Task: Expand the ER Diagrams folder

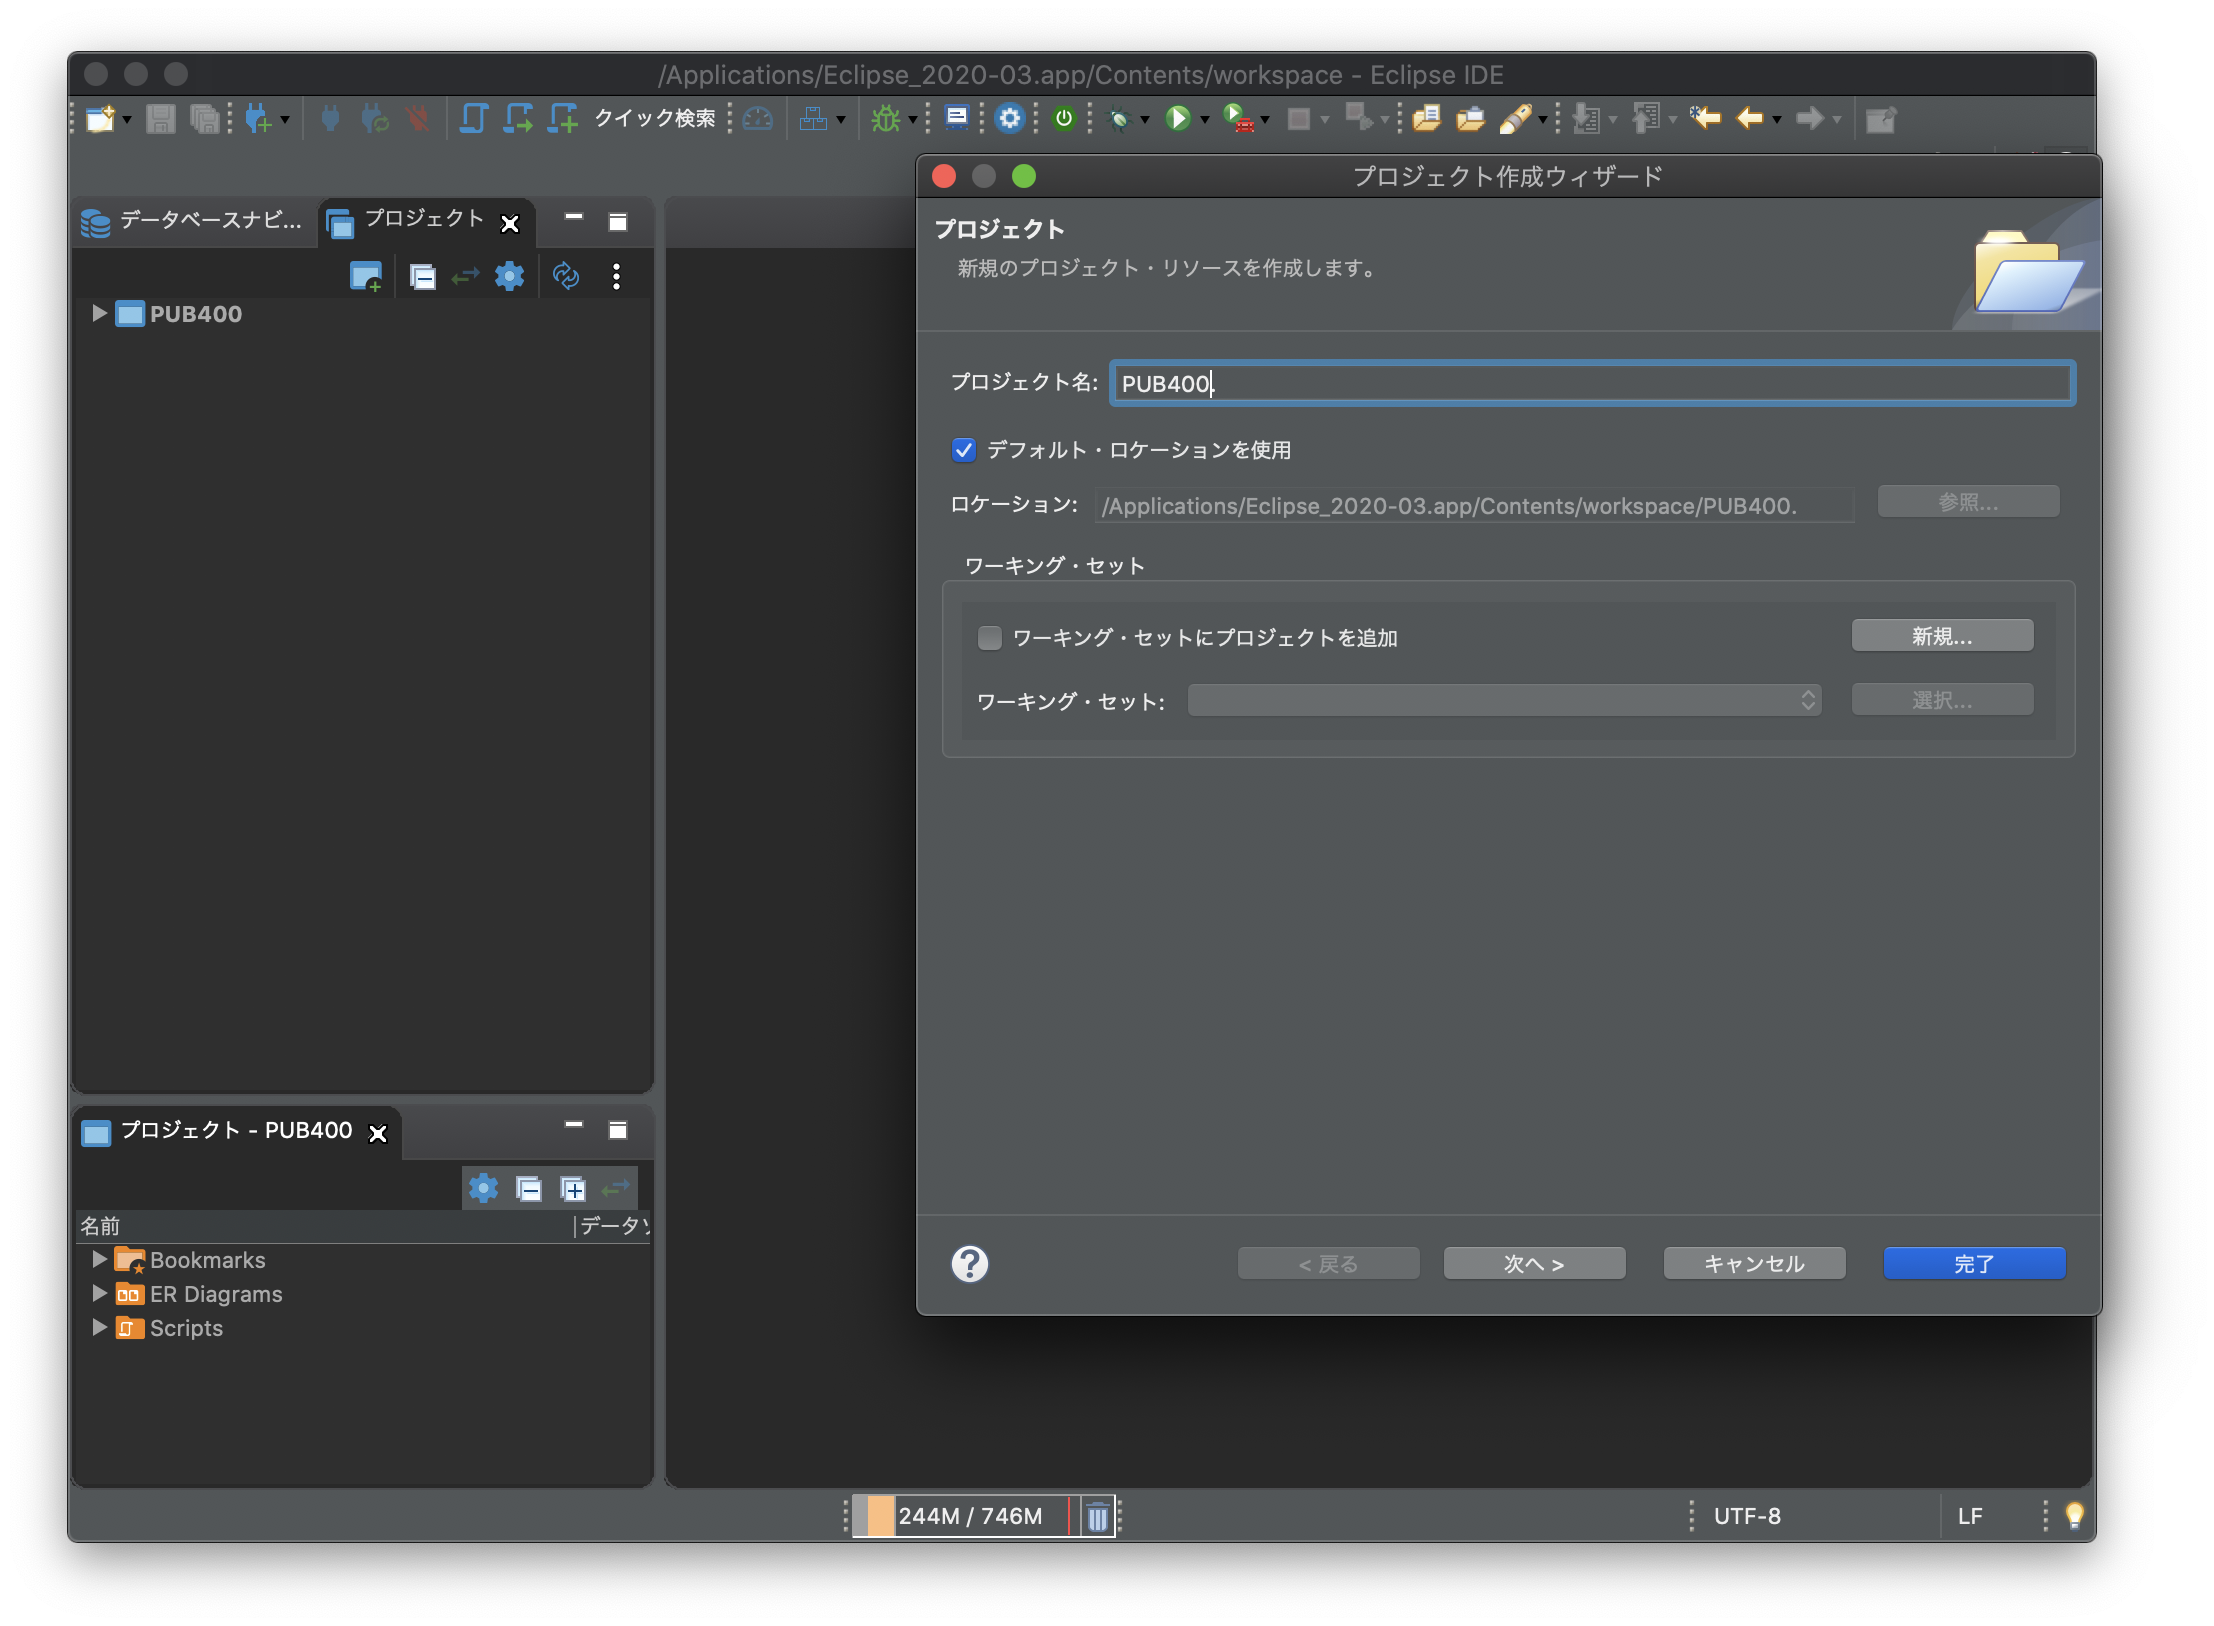Action: click(99, 1294)
